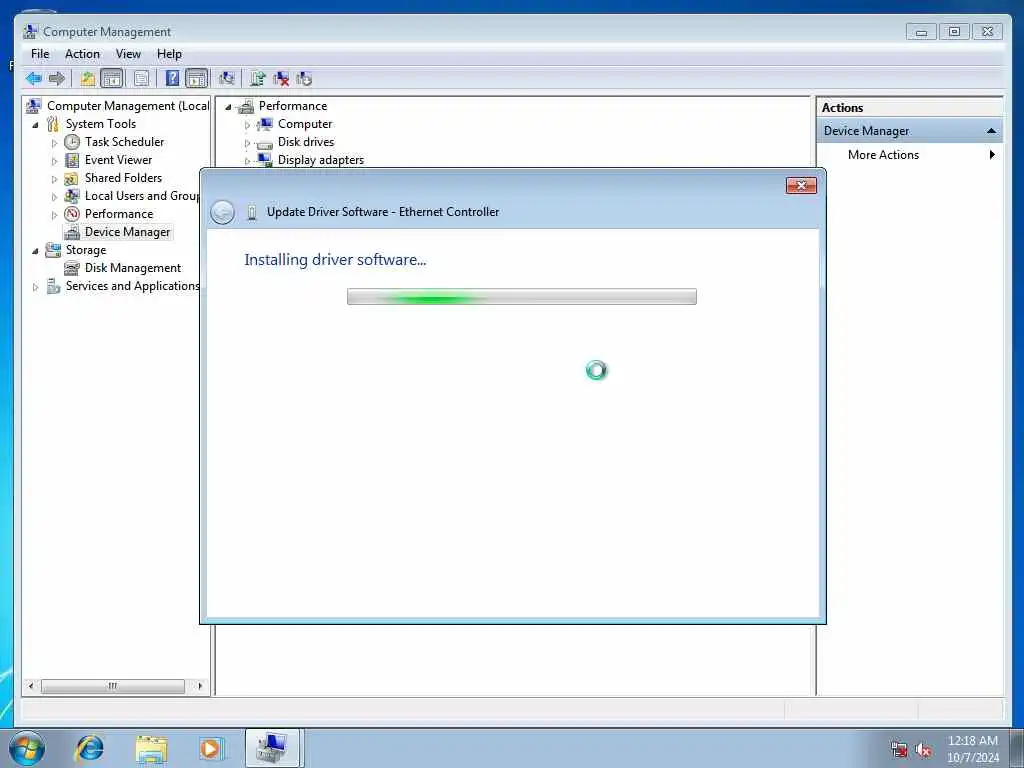Click the blue Help question mark icon
This screenshot has width=1024, height=768.
click(x=172, y=79)
